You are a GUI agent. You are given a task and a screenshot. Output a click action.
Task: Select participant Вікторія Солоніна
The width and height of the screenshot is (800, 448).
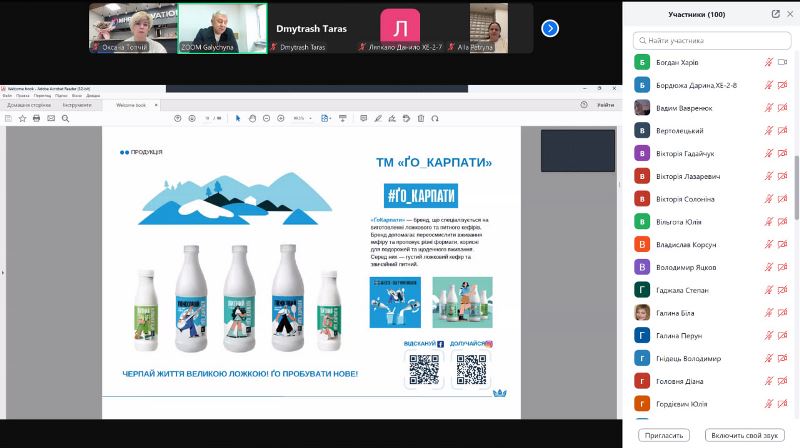click(711, 199)
